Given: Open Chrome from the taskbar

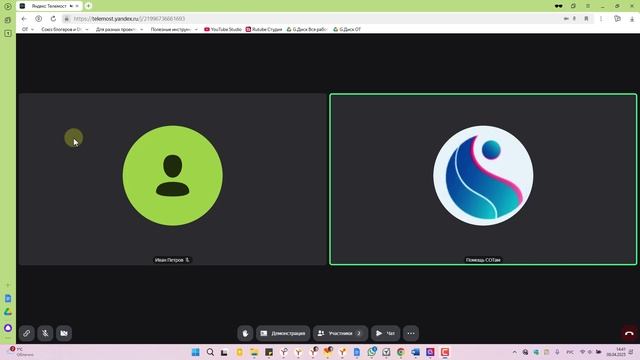Looking at the screenshot, I should [401, 352].
